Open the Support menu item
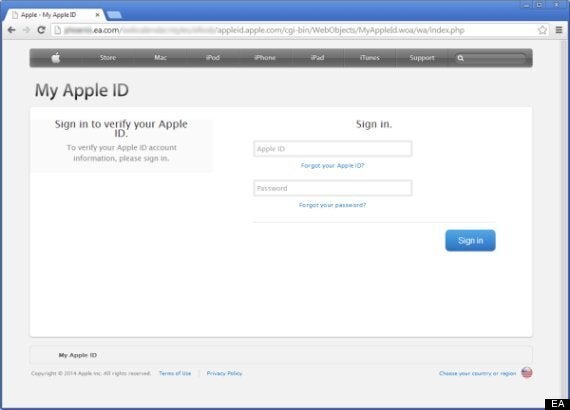 point(422,58)
